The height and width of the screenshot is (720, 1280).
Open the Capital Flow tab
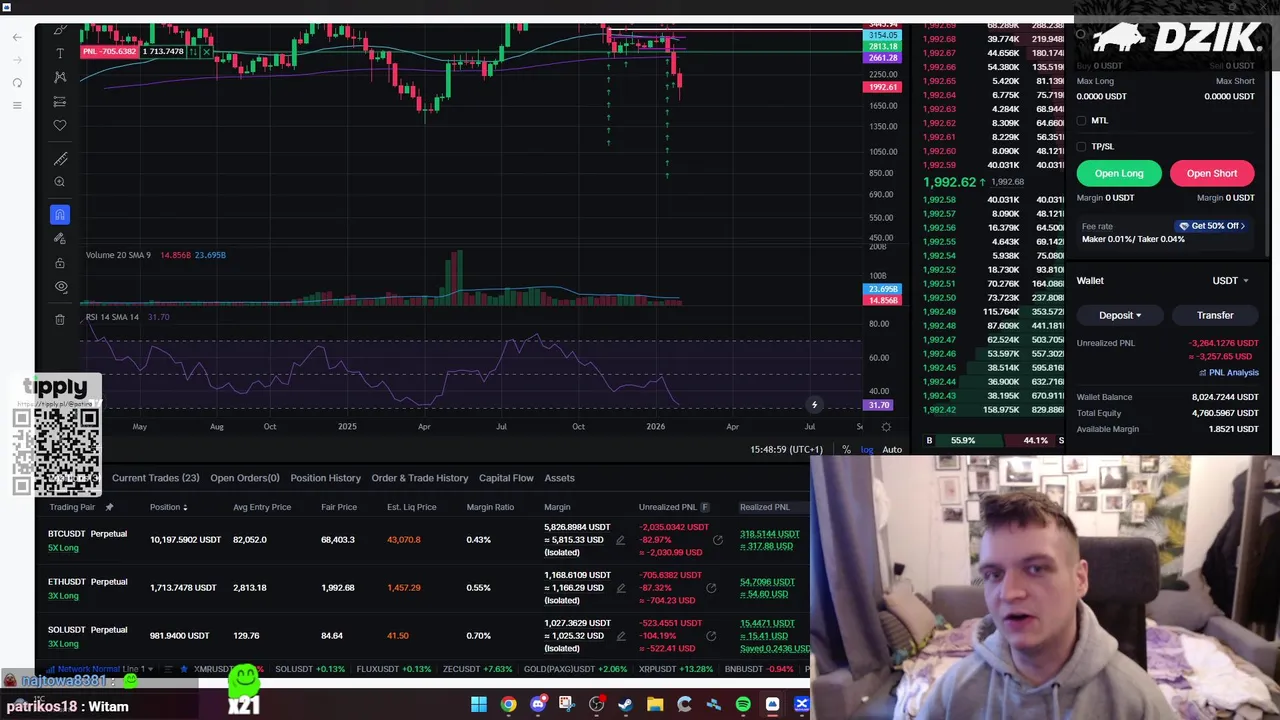[x=506, y=478]
